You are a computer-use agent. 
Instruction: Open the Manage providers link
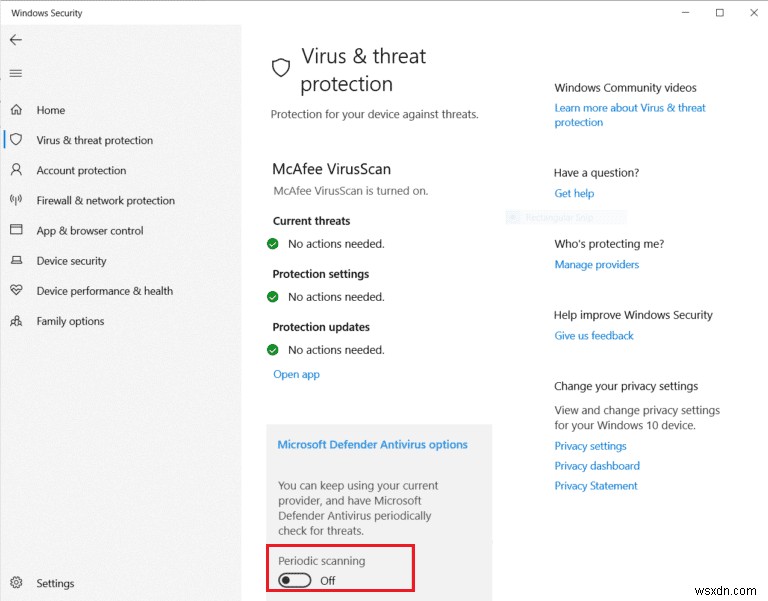pos(596,265)
